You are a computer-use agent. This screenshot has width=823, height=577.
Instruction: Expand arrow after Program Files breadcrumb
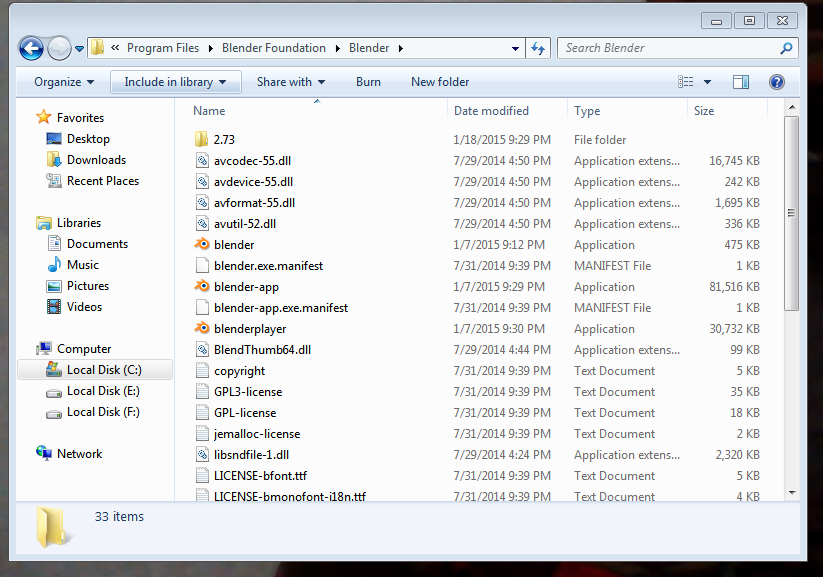(211, 48)
